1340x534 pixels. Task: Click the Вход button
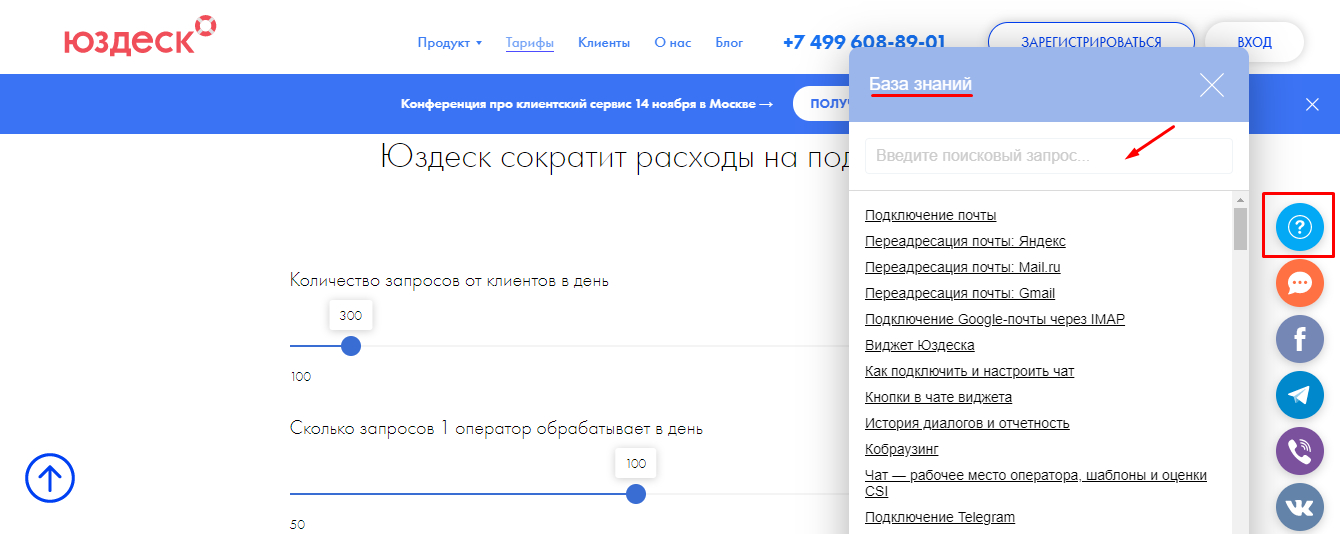(x=1254, y=42)
